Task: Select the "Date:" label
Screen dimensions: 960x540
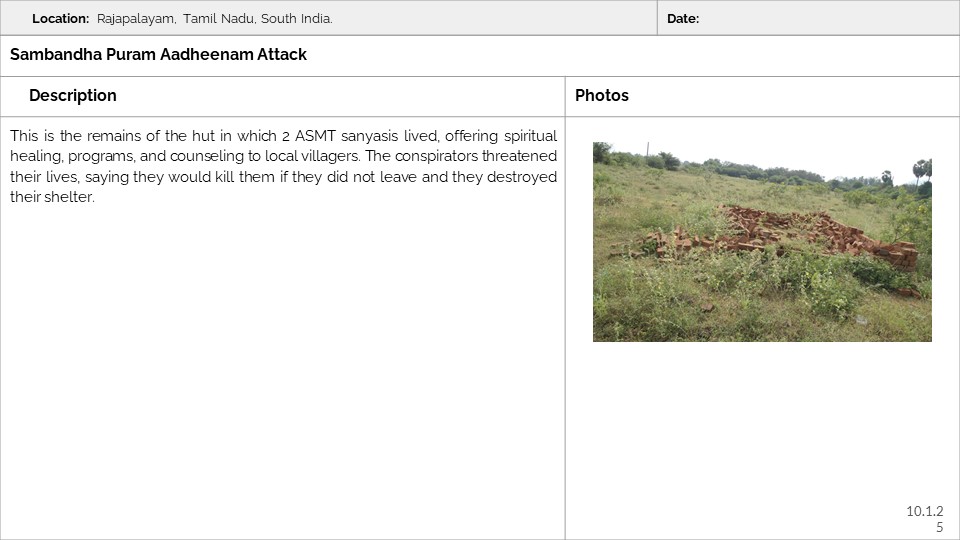Action: 683,19
